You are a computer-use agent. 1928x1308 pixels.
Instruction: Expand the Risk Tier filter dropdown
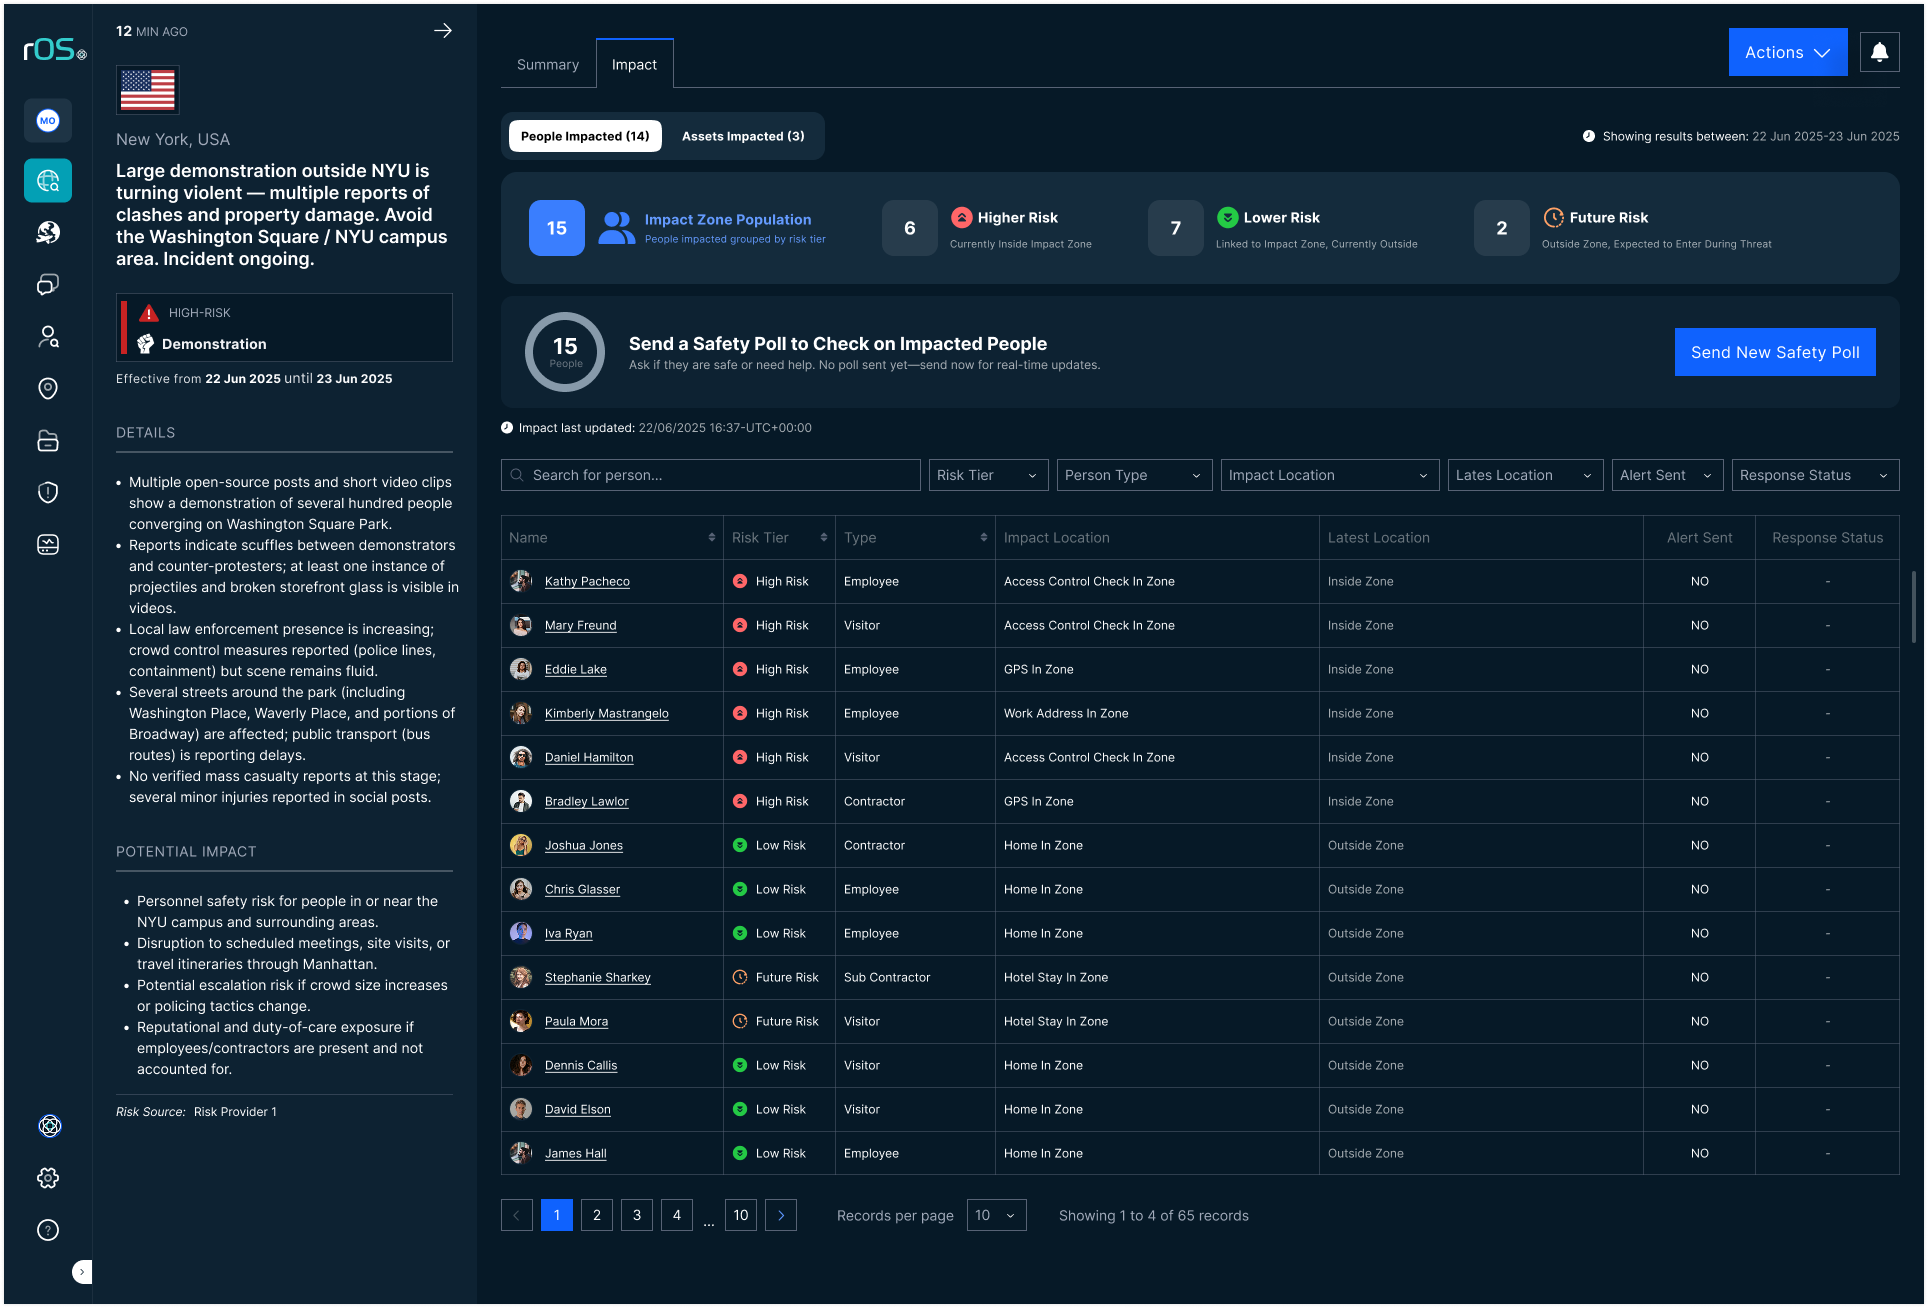coord(988,475)
